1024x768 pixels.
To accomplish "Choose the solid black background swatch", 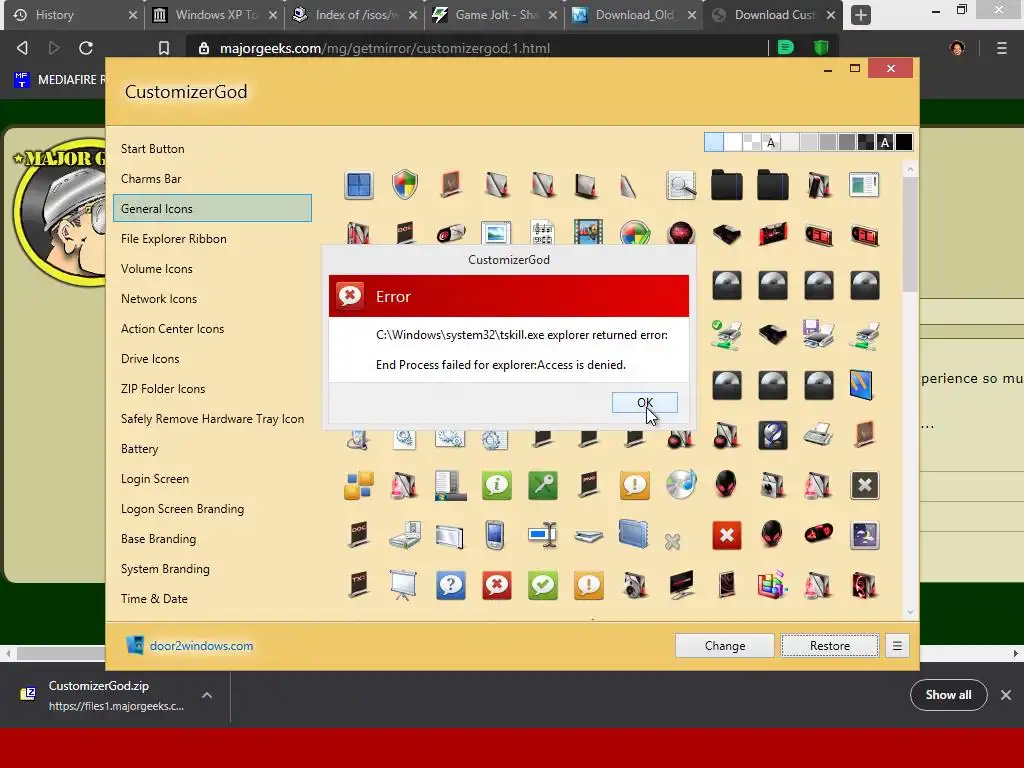I will [x=904, y=142].
